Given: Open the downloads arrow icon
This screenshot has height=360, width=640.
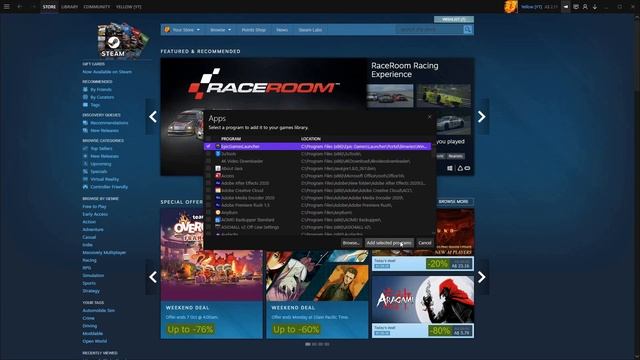Looking at the screenshot, I should click(595, 7).
